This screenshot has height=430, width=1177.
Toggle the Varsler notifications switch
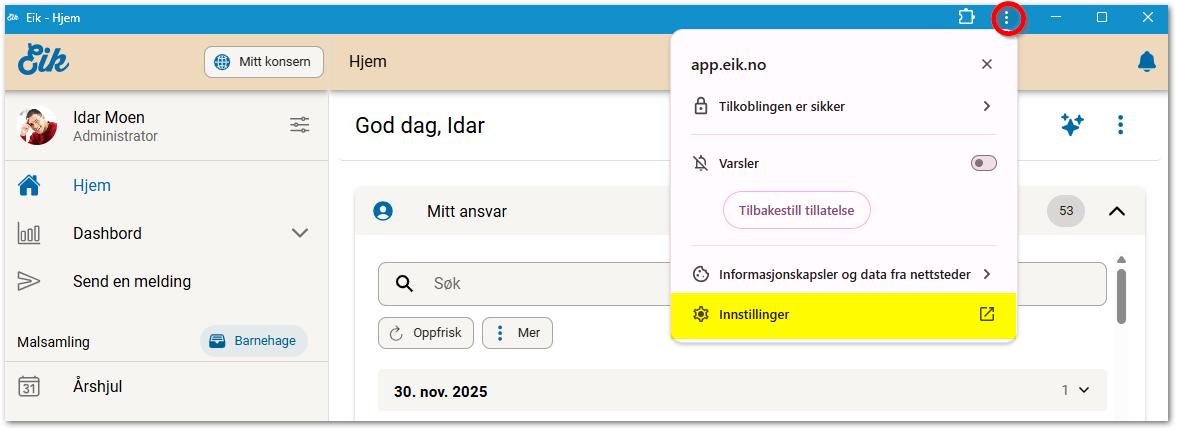983,163
